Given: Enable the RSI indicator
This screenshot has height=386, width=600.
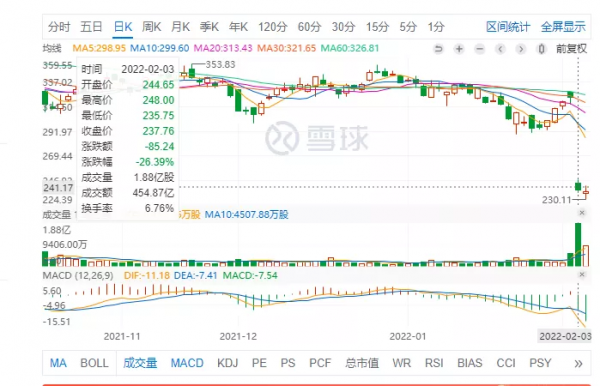Looking at the screenshot, I should [x=434, y=363].
